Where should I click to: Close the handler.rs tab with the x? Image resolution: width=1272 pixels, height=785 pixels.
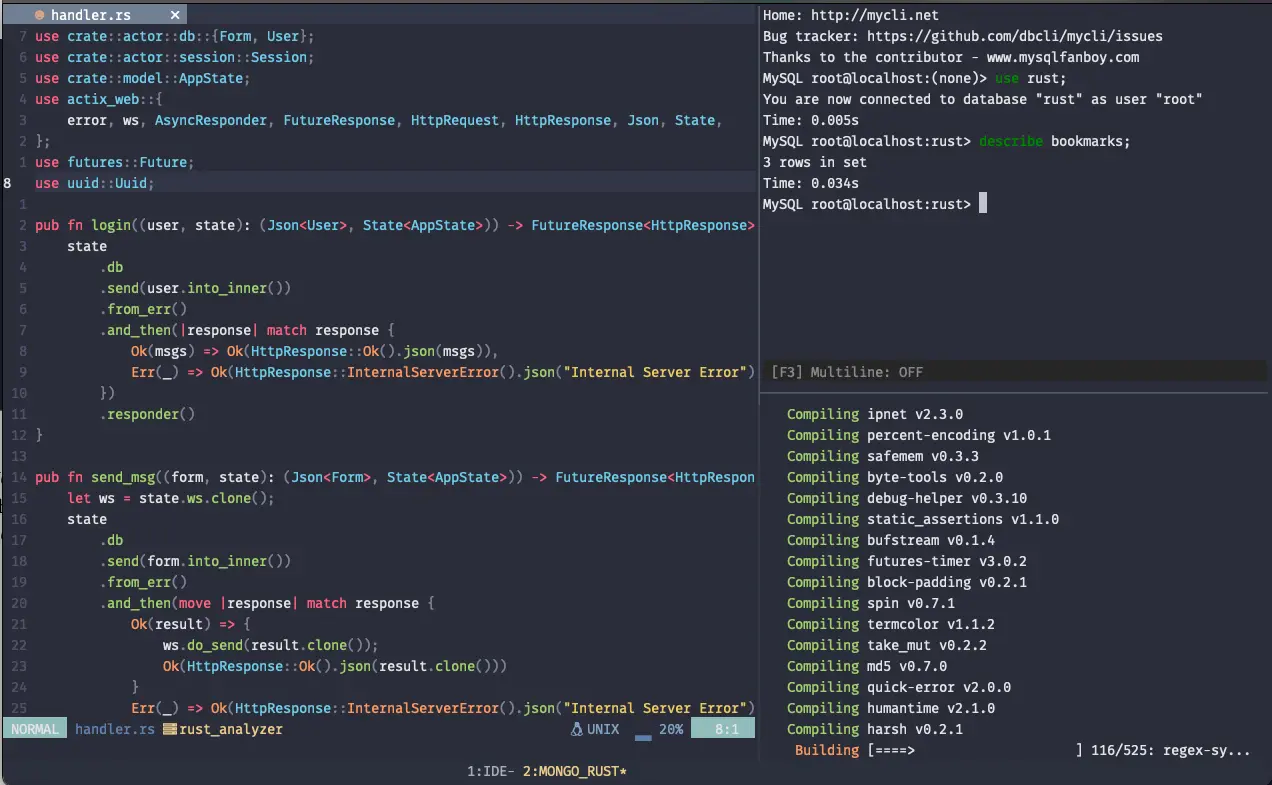coord(175,16)
